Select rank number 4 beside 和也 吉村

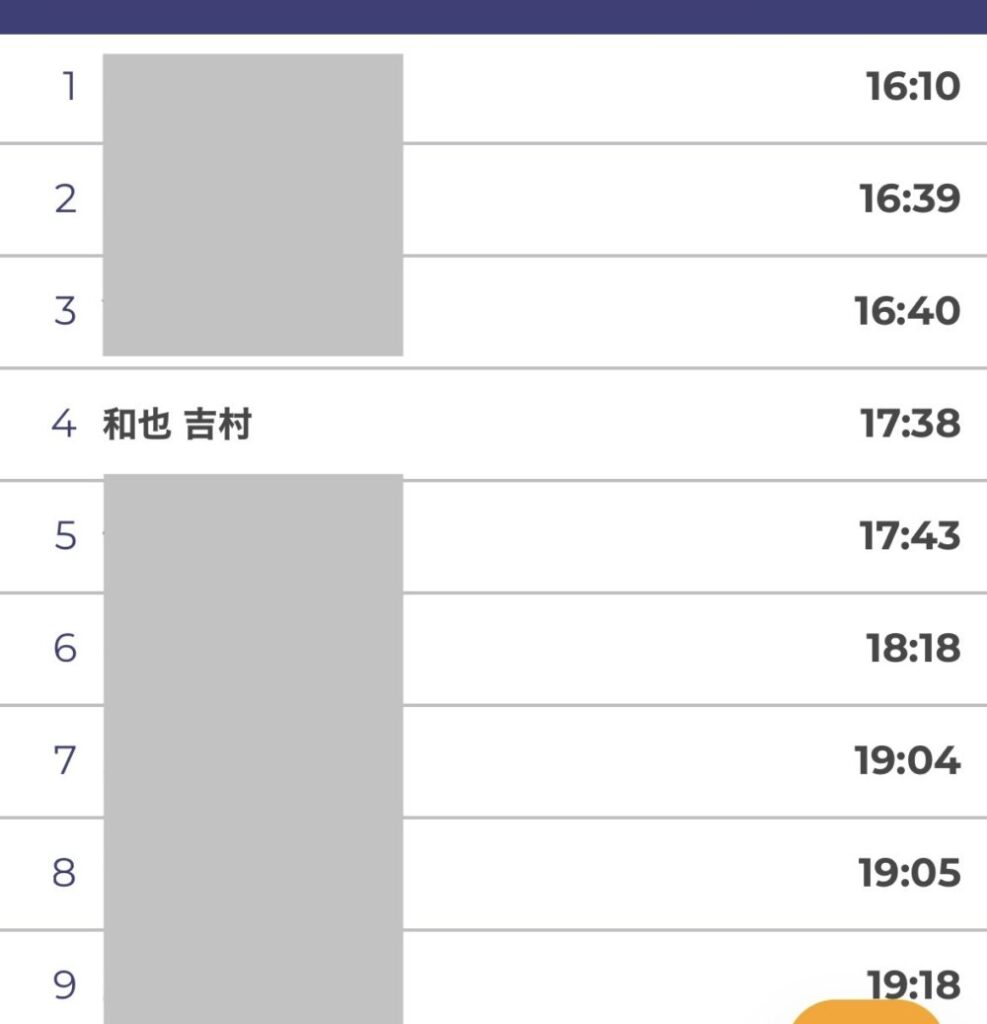coord(64,424)
